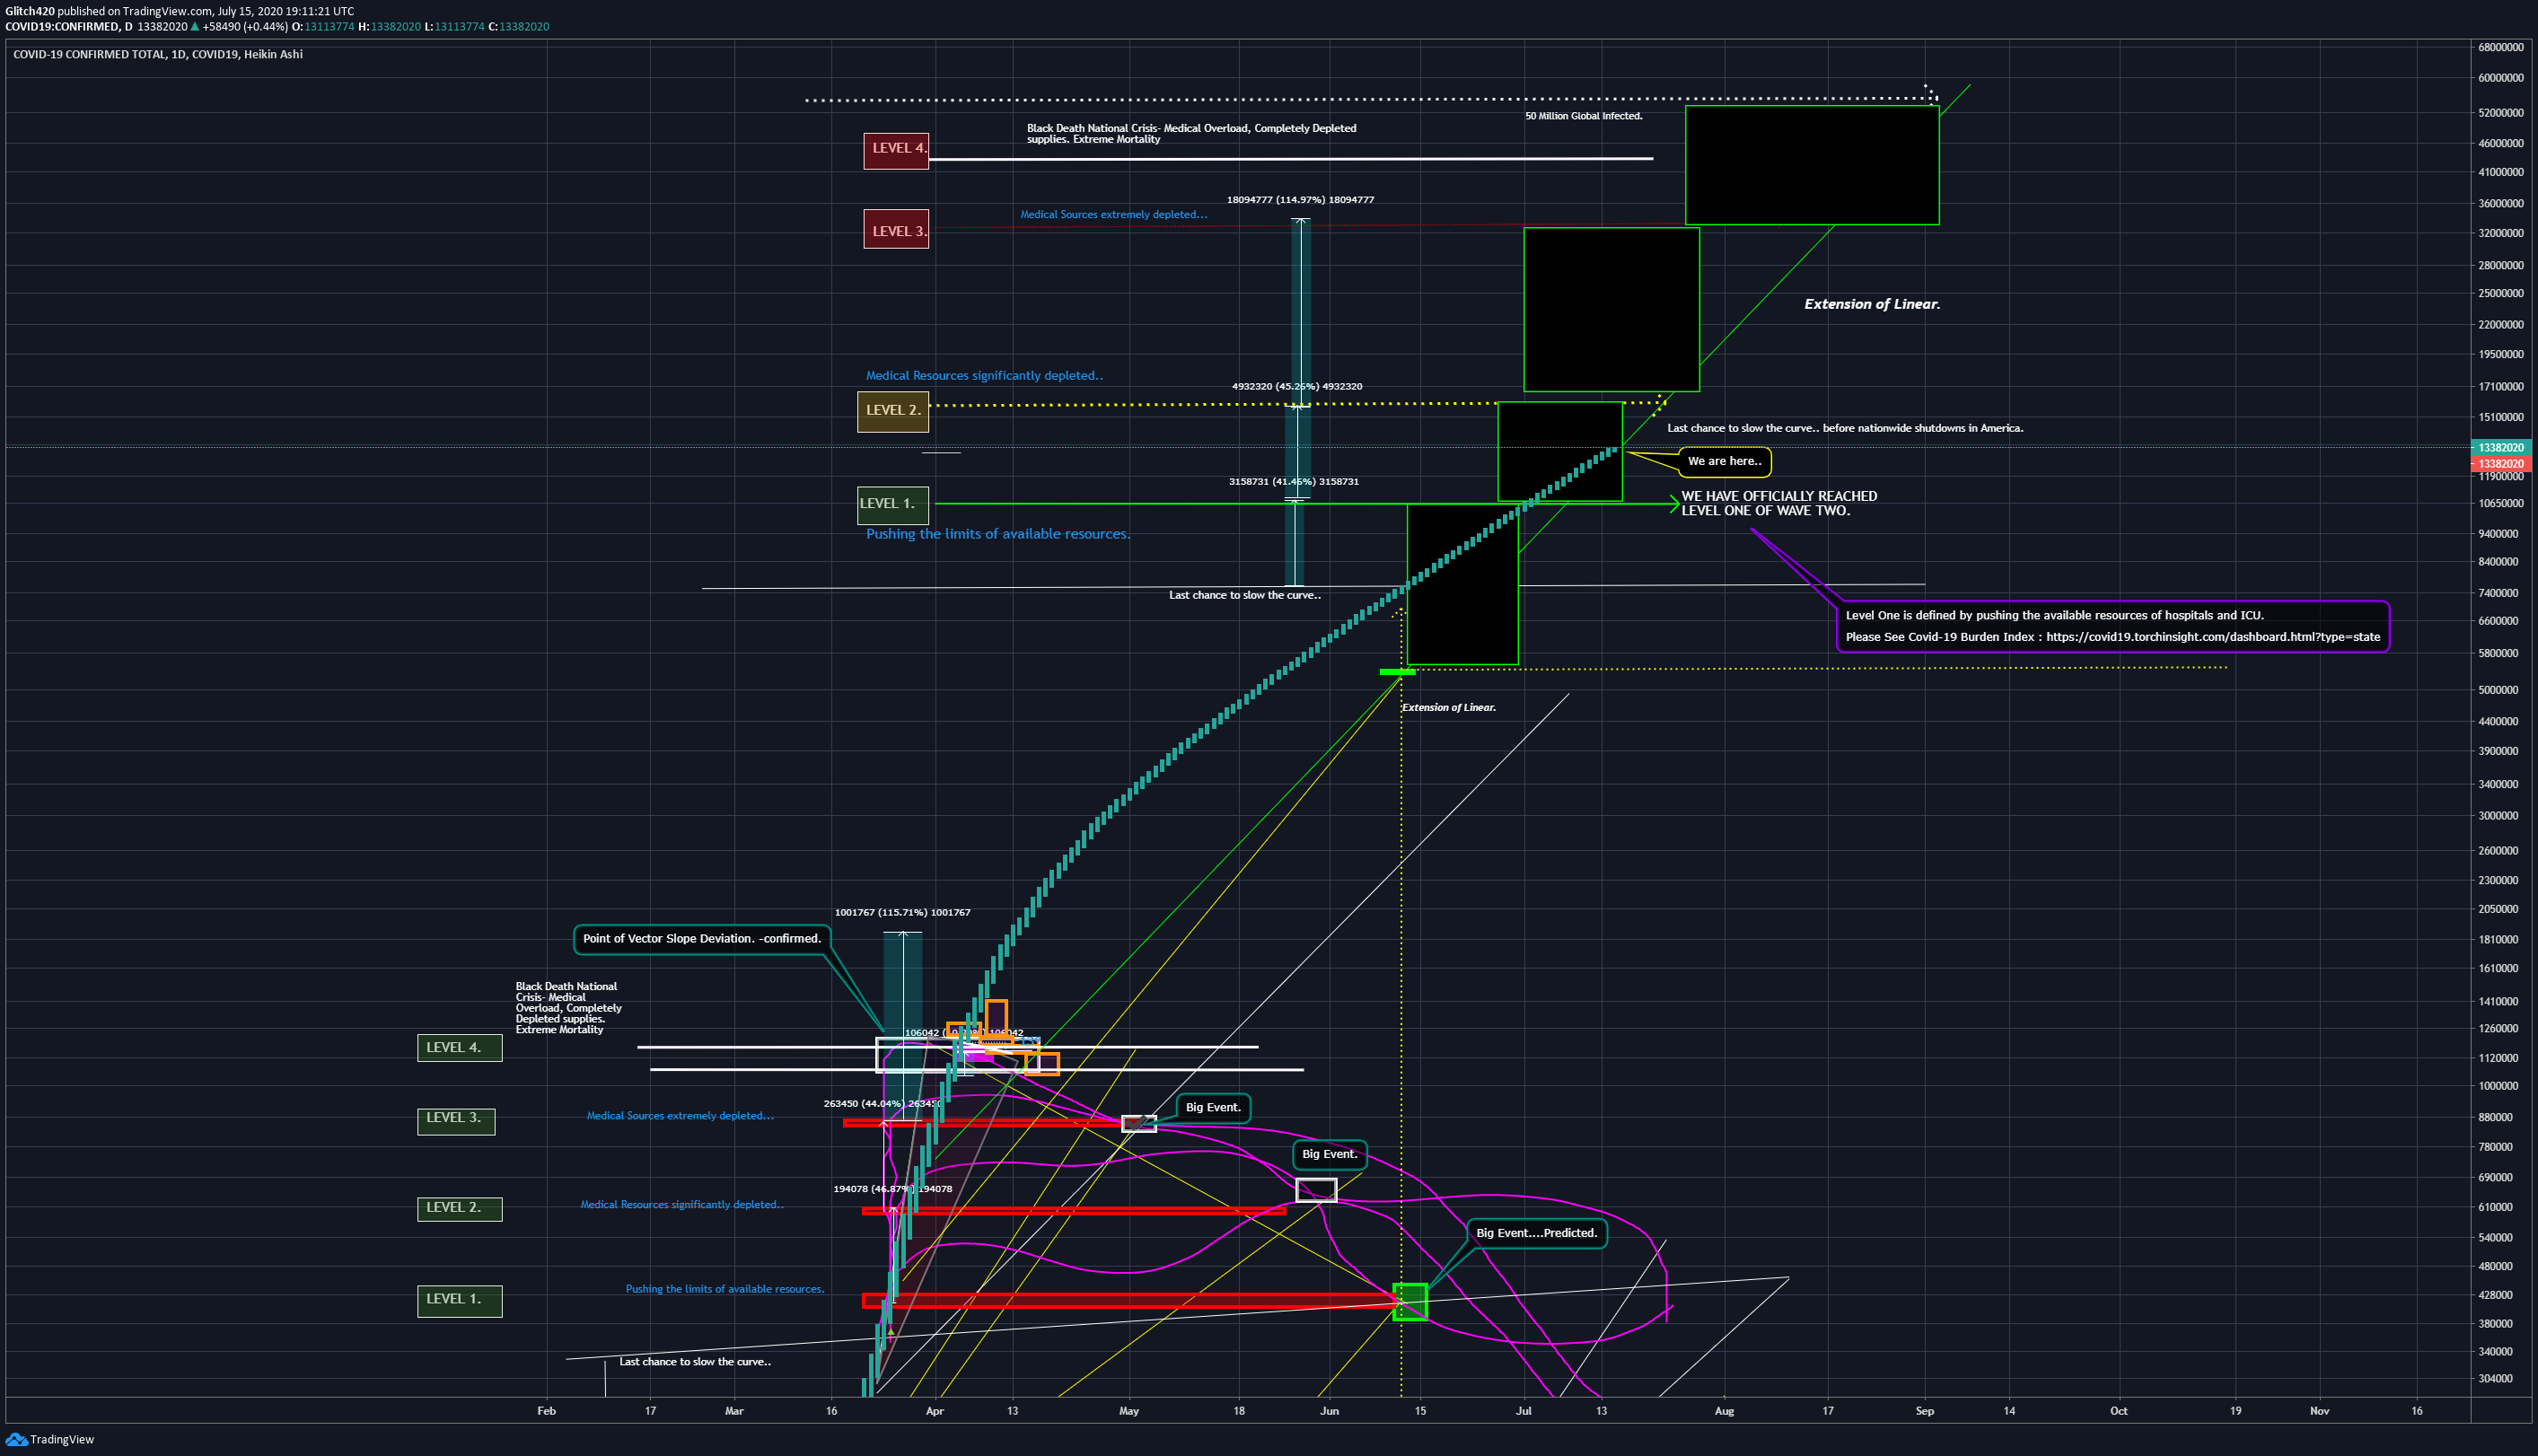
Task: Click the Big Event....Predicted. callout
Action: pos(1537,1233)
